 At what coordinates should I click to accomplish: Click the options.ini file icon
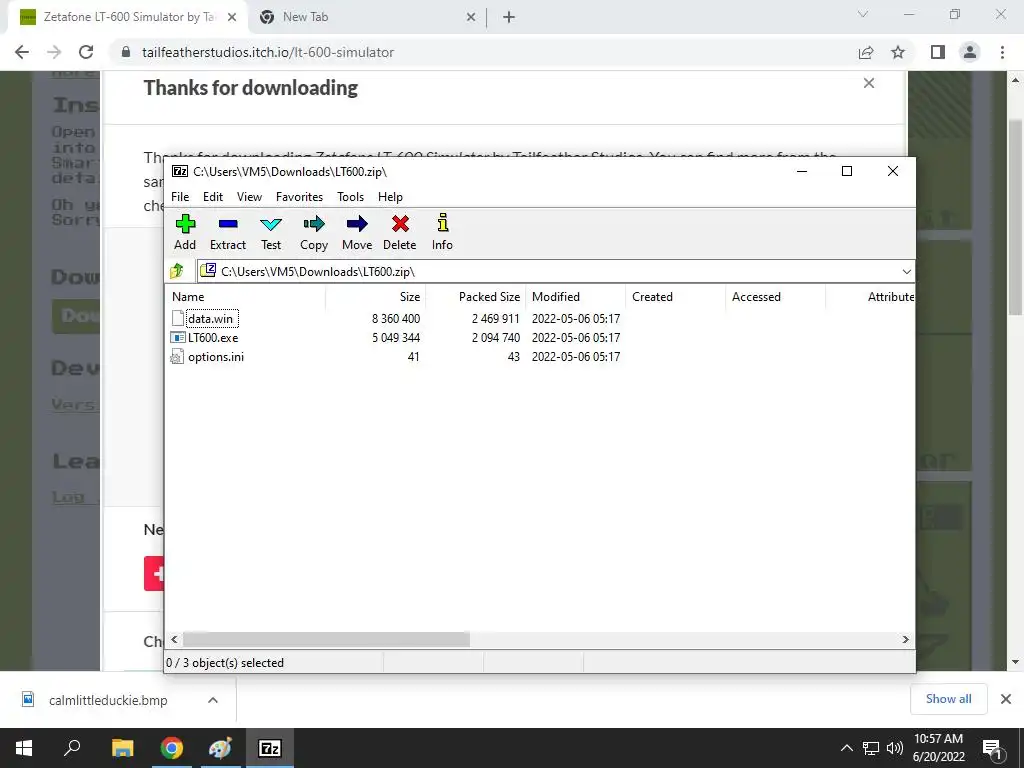coord(177,357)
